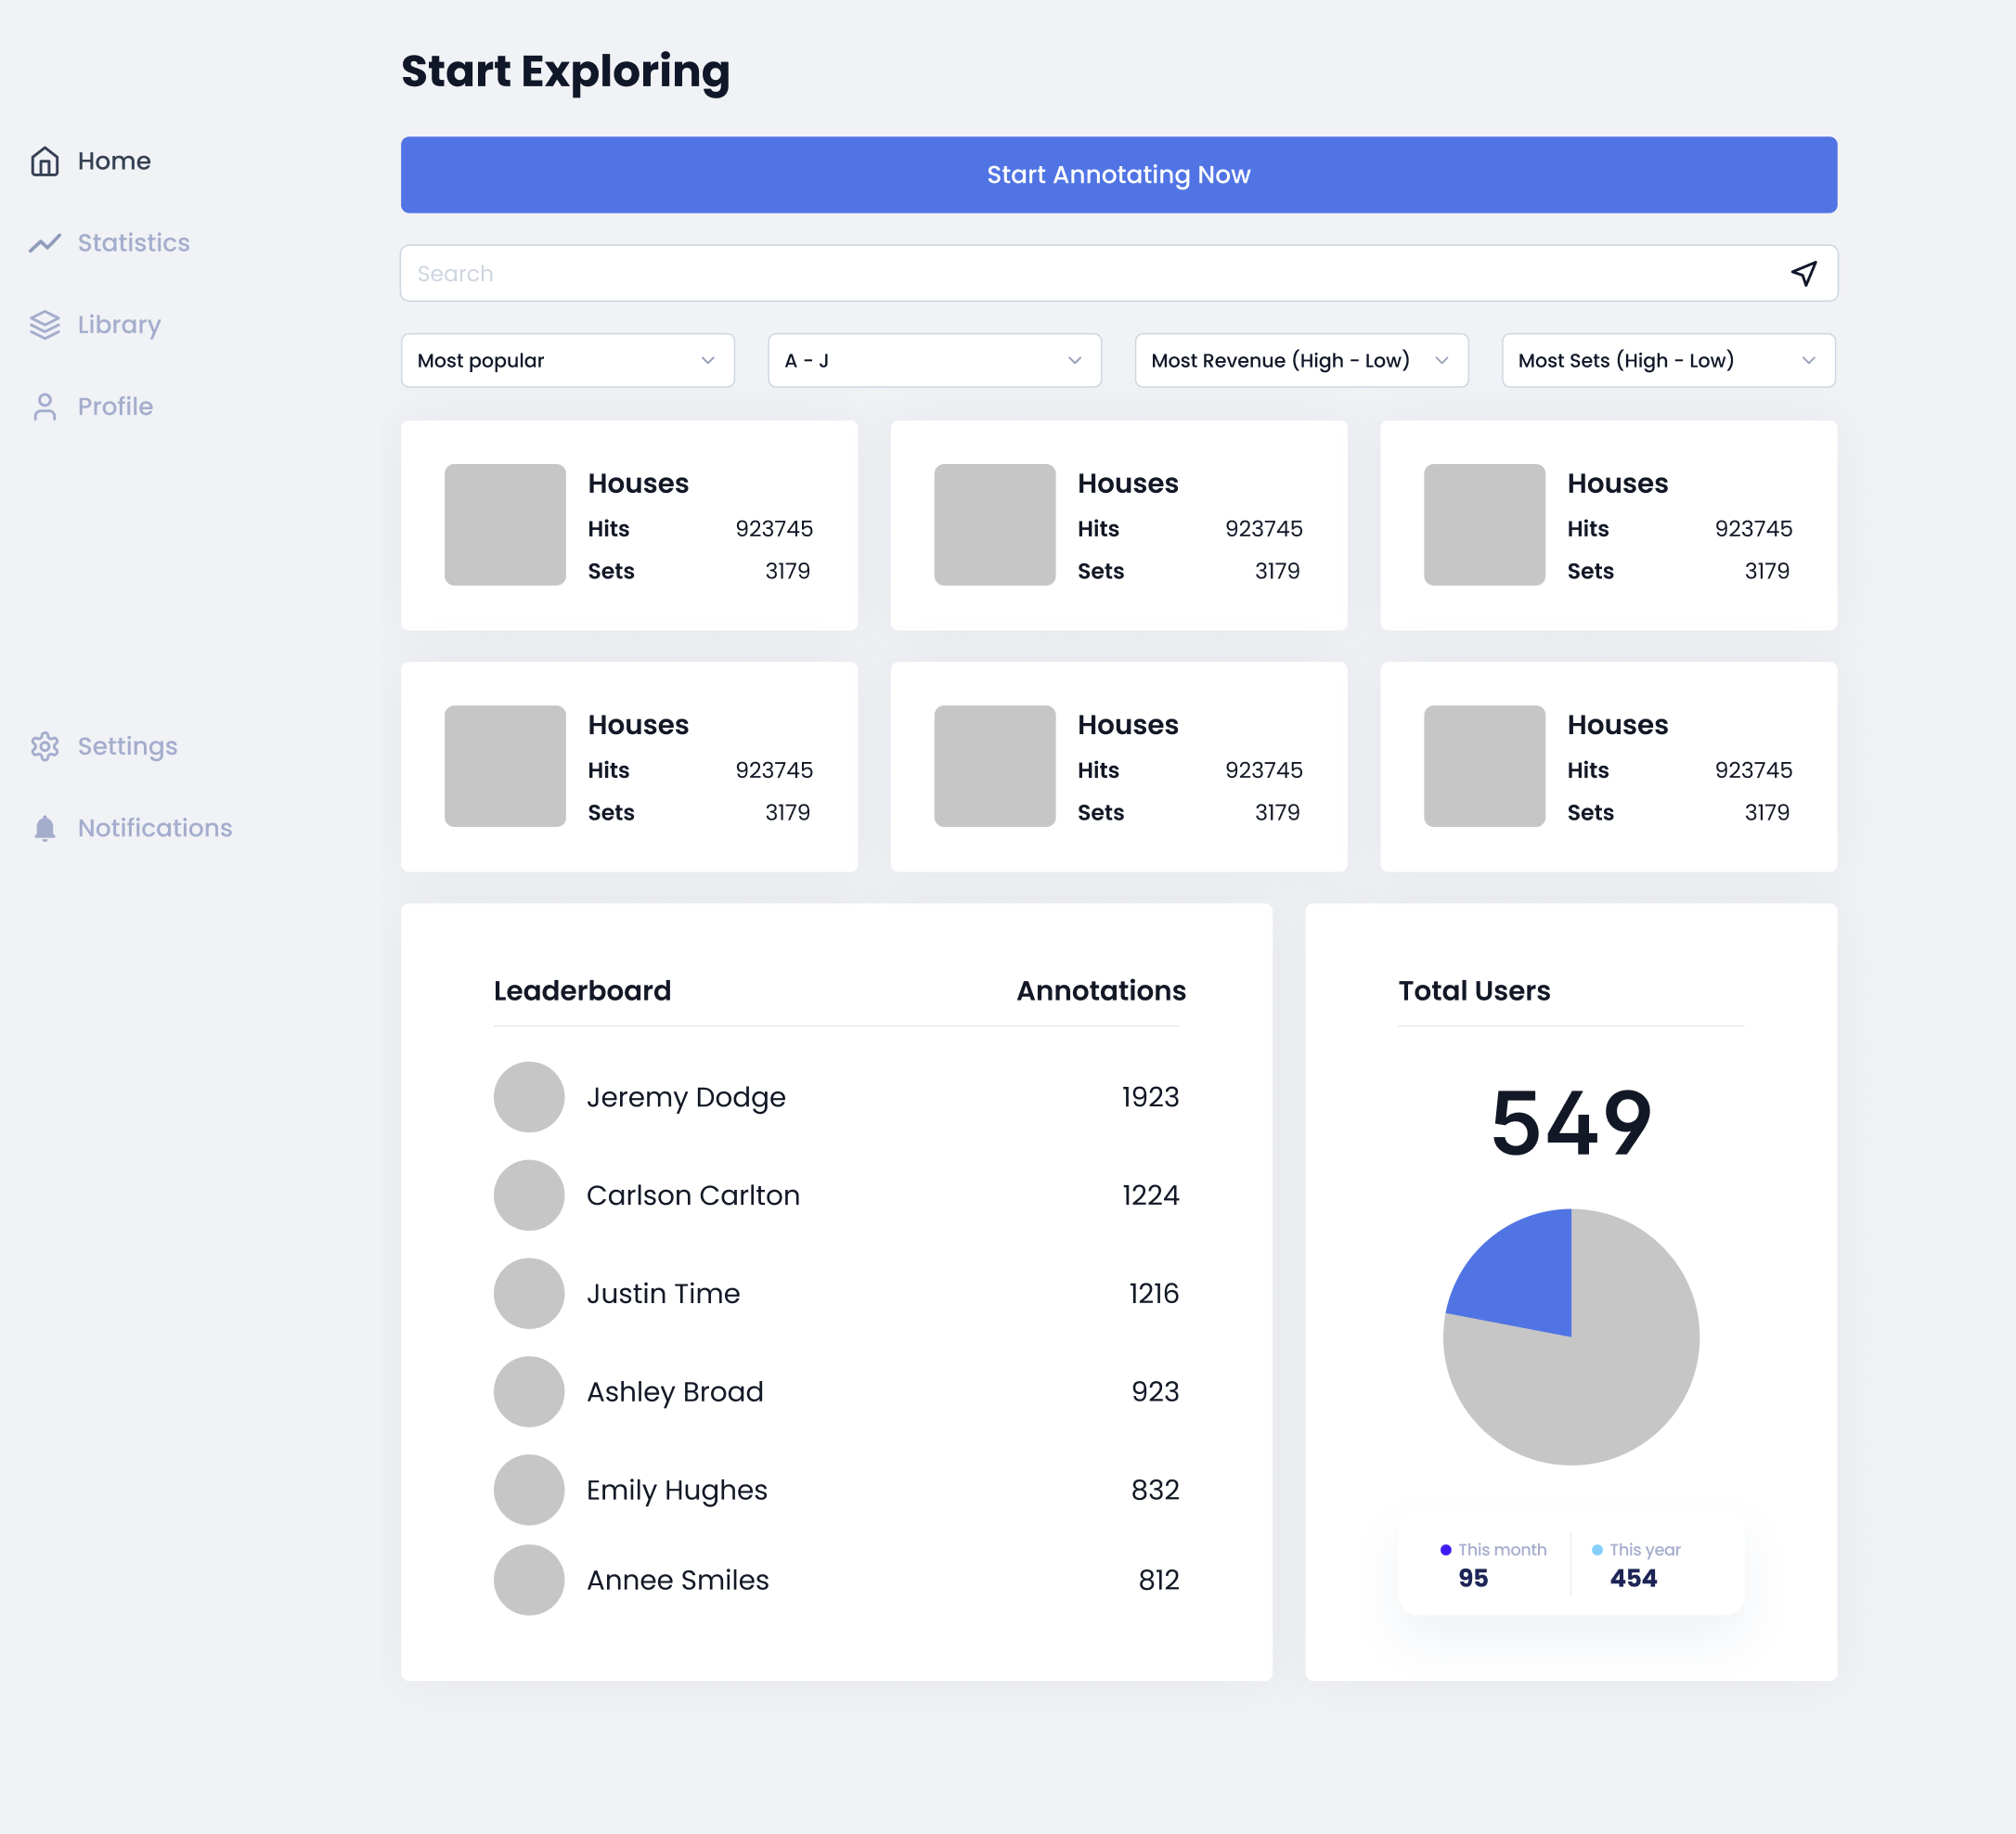Open the Library menu item
The height and width of the screenshot is (1834, 2016).
119,325
